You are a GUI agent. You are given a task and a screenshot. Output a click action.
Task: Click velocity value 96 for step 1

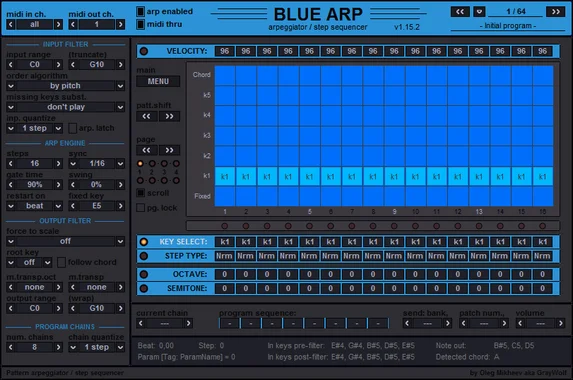(225, 51)
